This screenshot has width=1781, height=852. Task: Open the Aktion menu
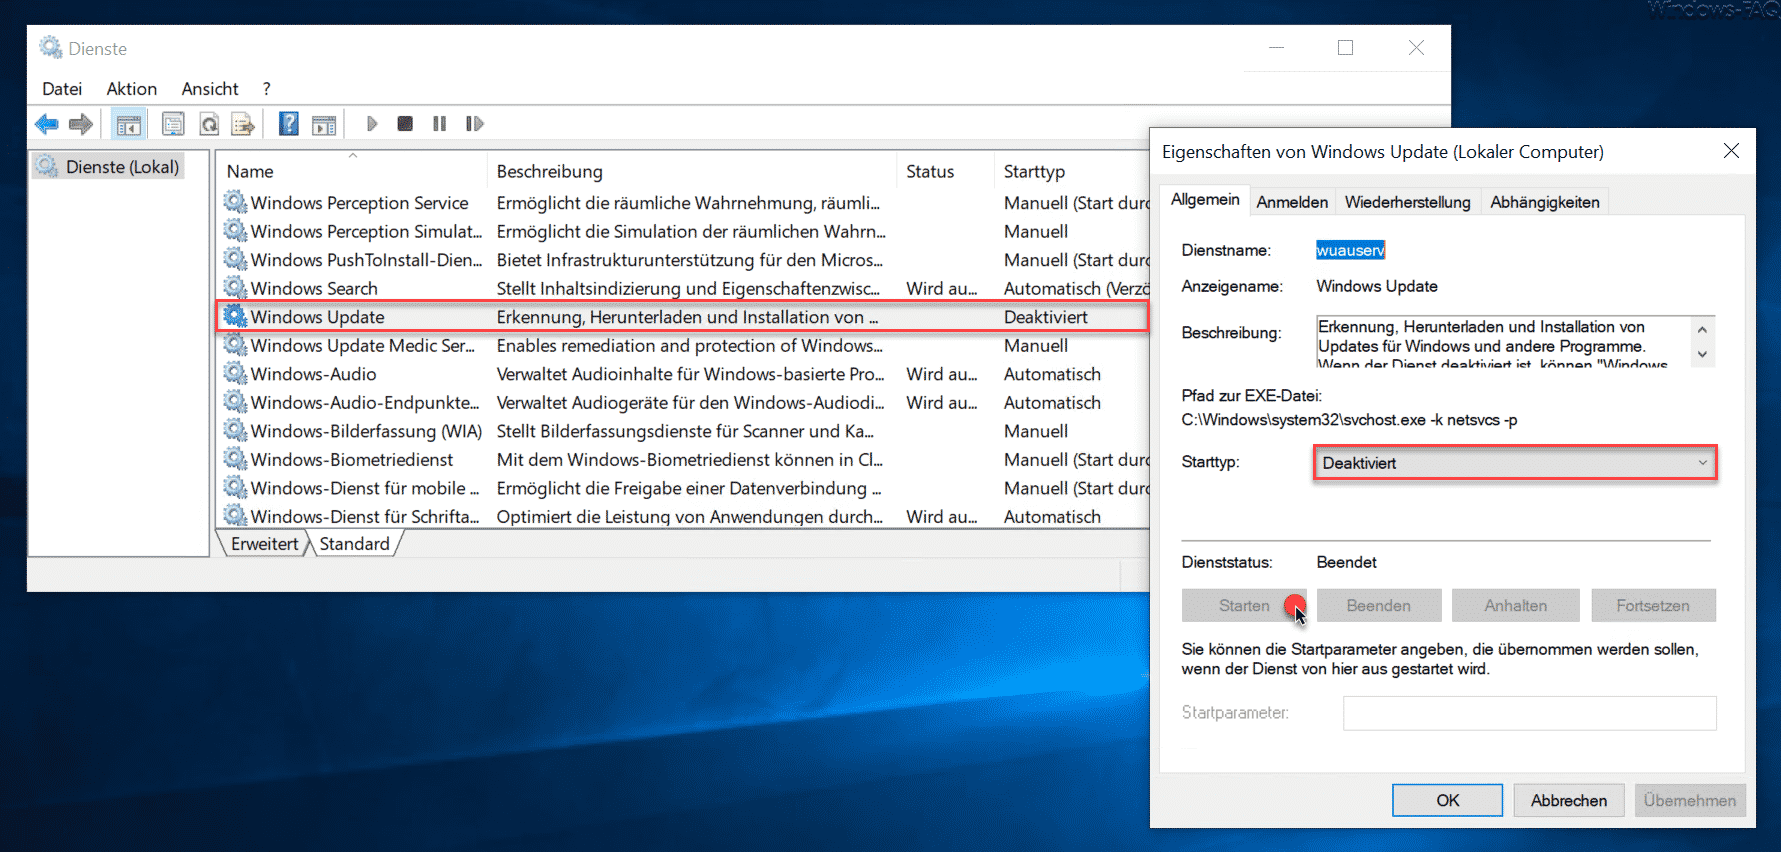(132, 89)
